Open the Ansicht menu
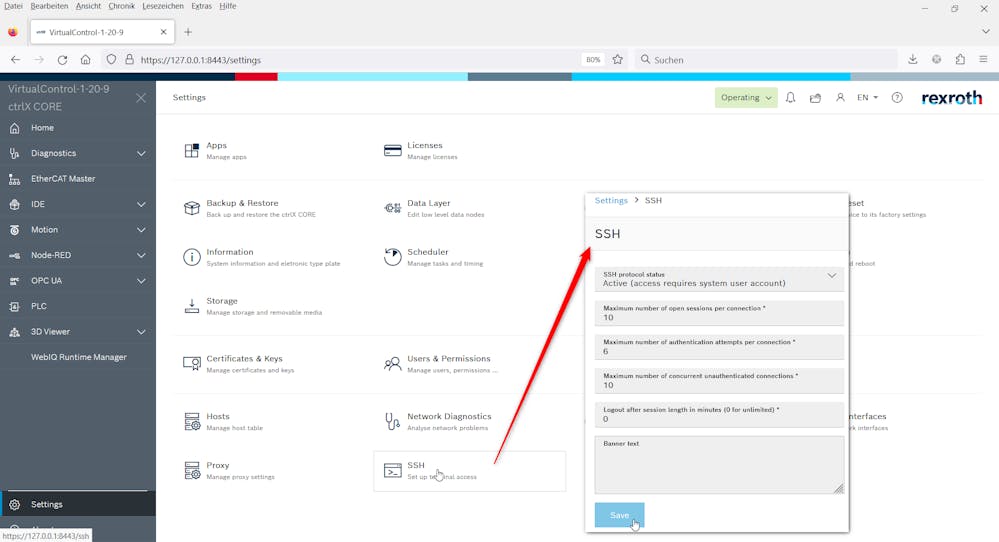Screen dimensions: 999x542 (88, 6)
